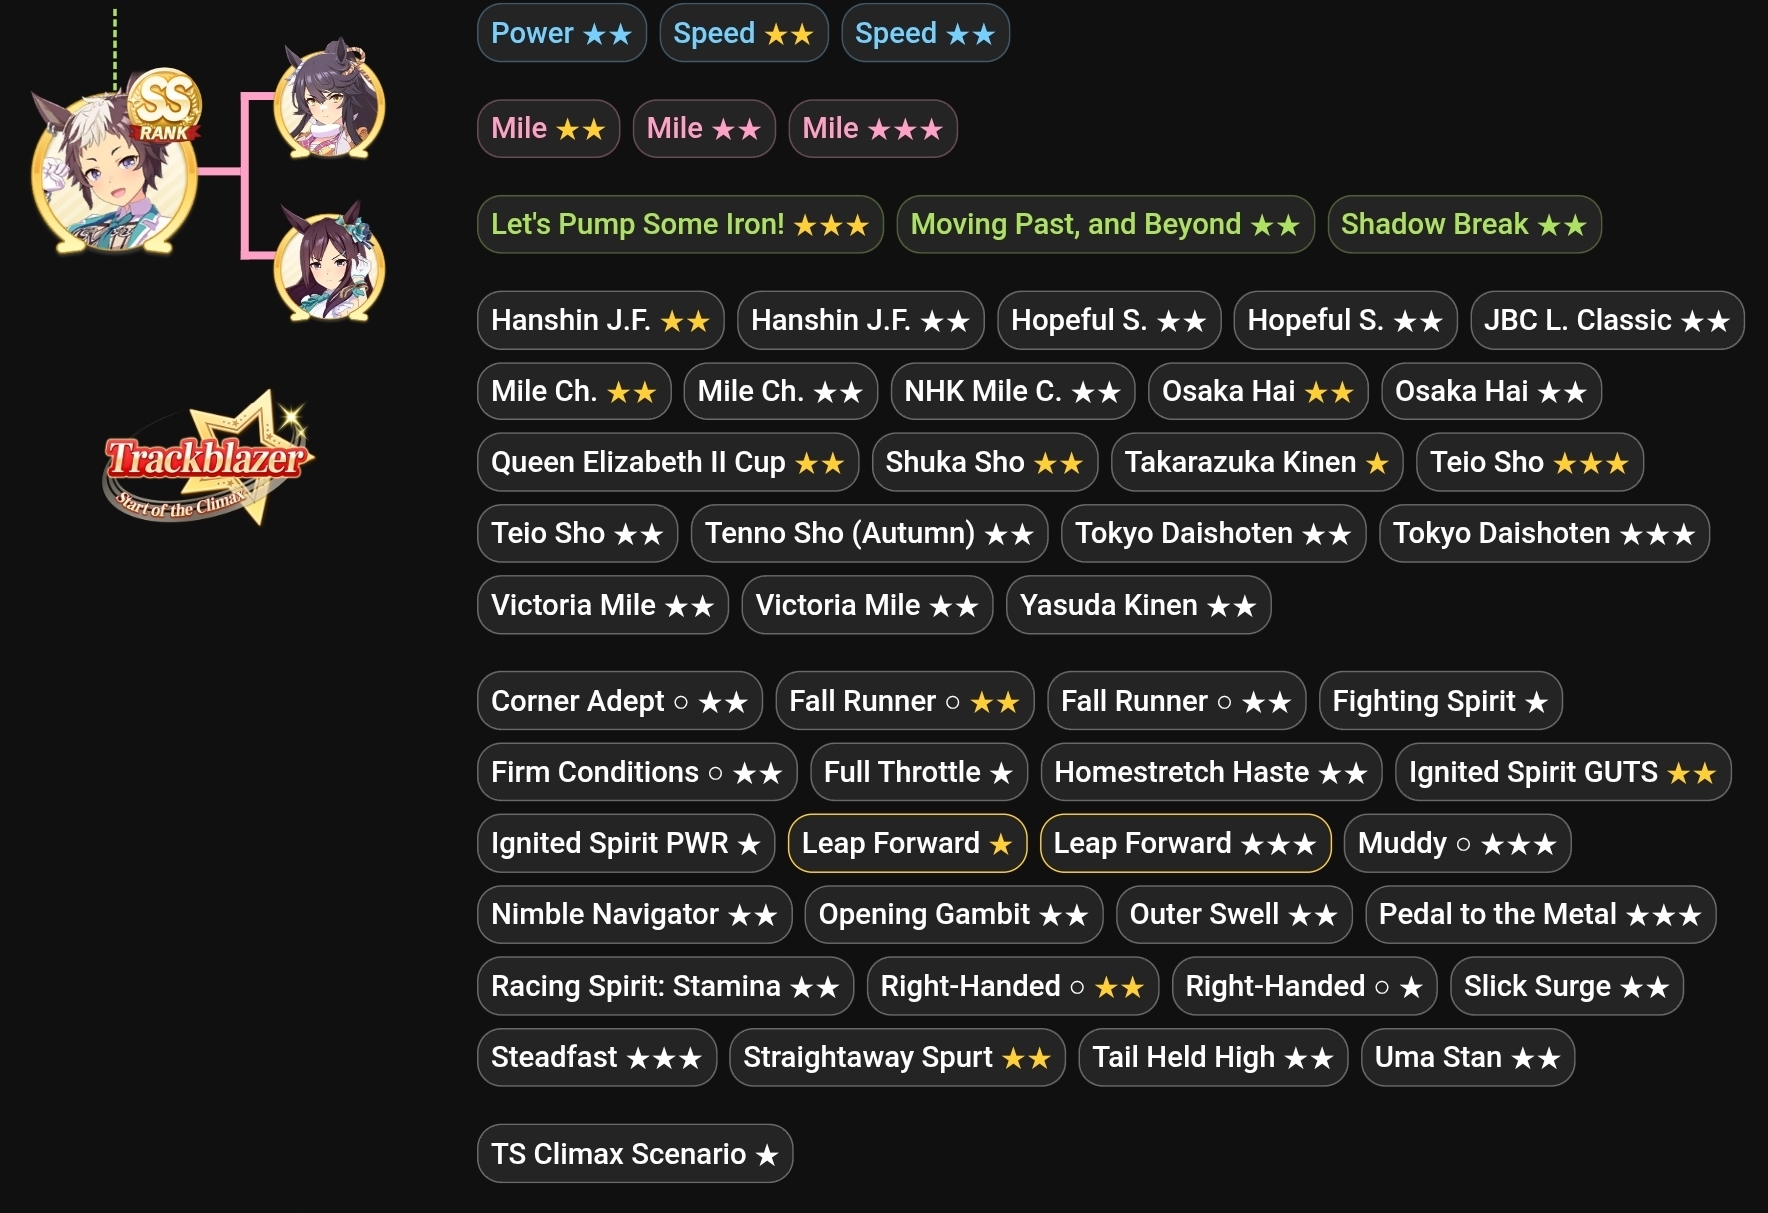Image resolution: width=1768 pixels, height=1213 pixels.
Task: Select the Outer Swell skill chip
Action: point(1234,914)
